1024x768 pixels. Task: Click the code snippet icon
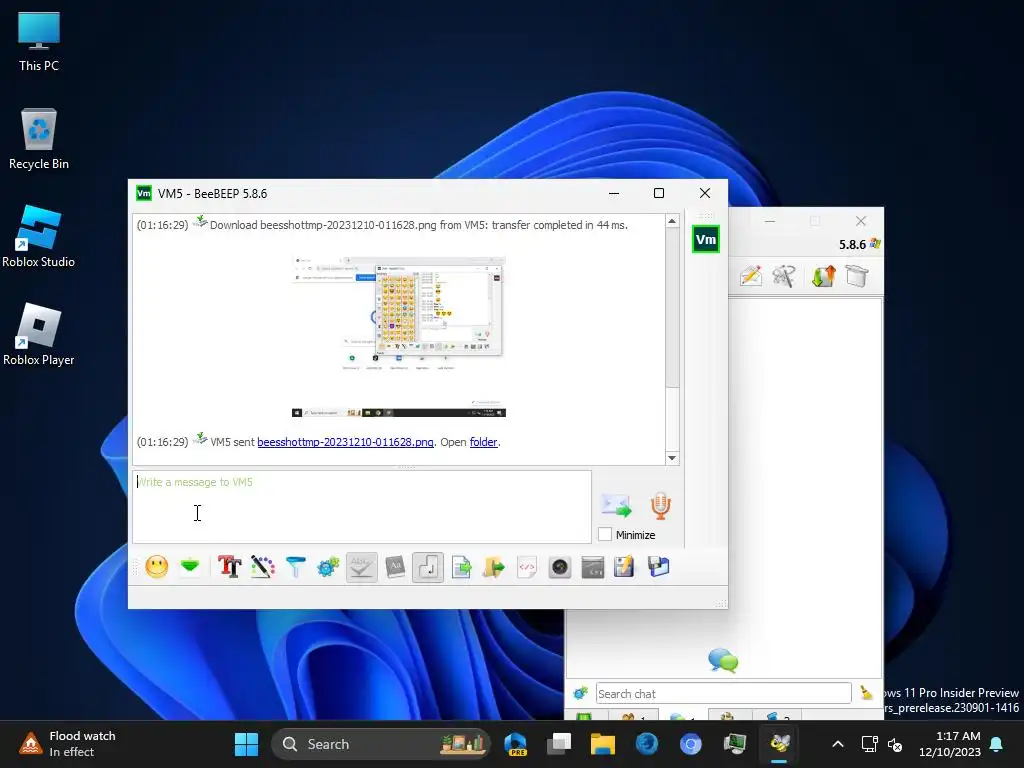527,567
